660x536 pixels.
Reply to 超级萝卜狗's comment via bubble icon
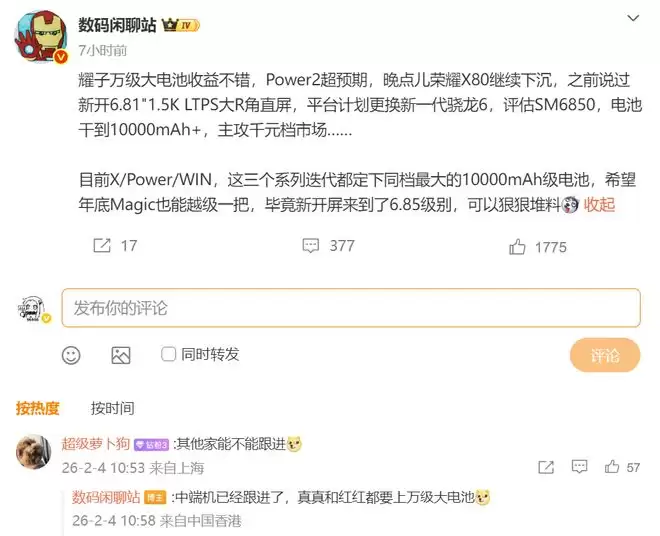coord(579,467)
